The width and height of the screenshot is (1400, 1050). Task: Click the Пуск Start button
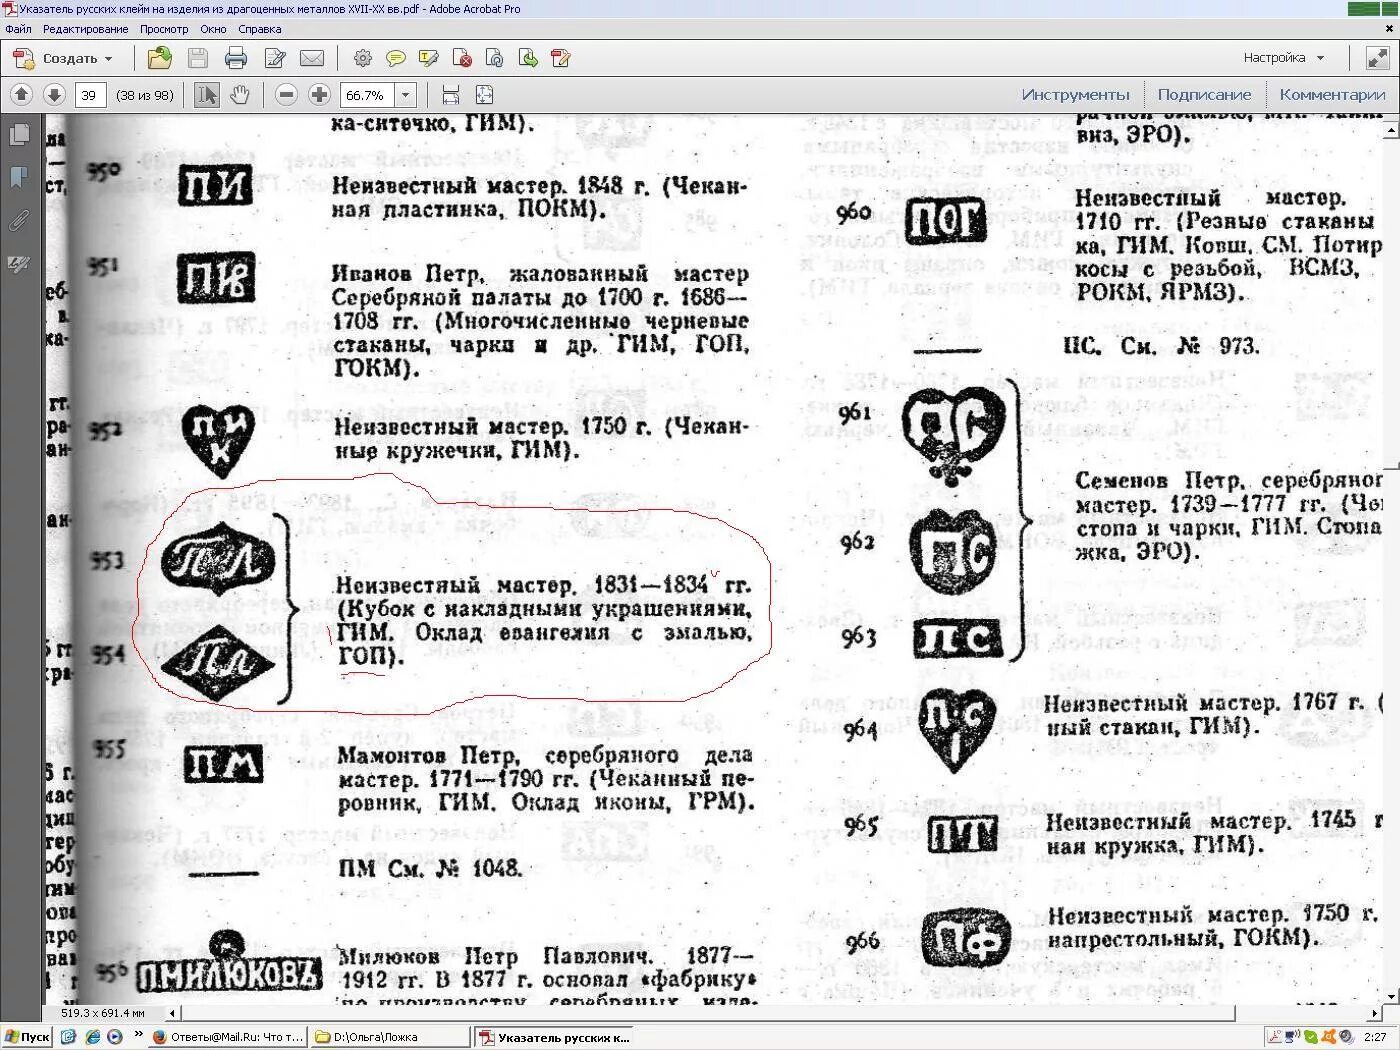click(27, 1037)
